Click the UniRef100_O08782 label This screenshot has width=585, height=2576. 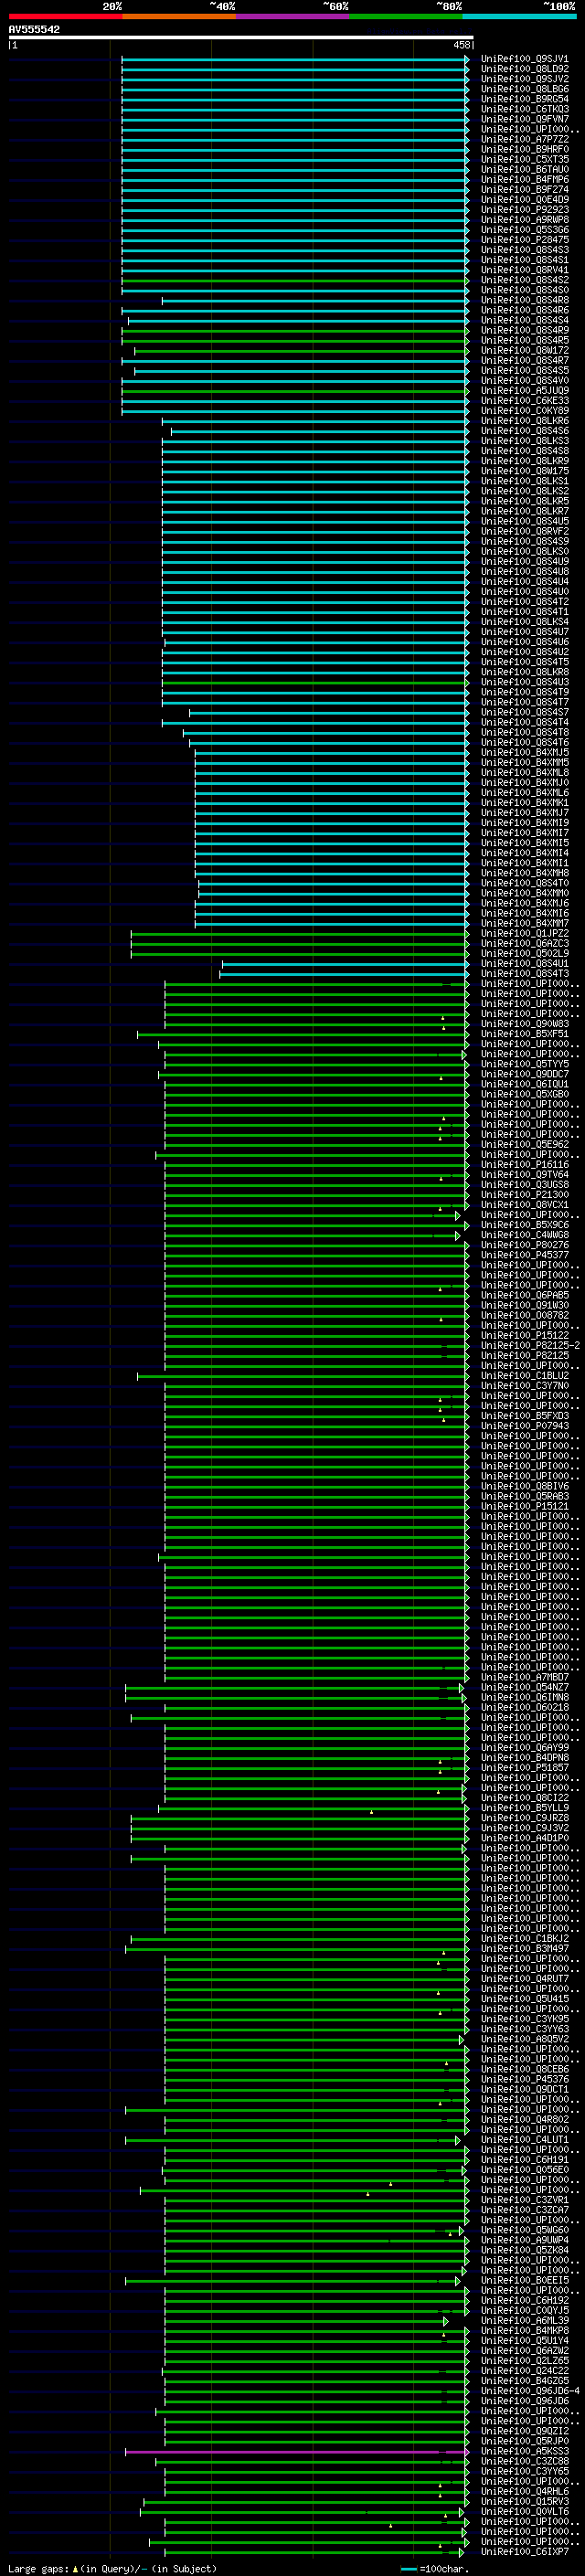524,1316
